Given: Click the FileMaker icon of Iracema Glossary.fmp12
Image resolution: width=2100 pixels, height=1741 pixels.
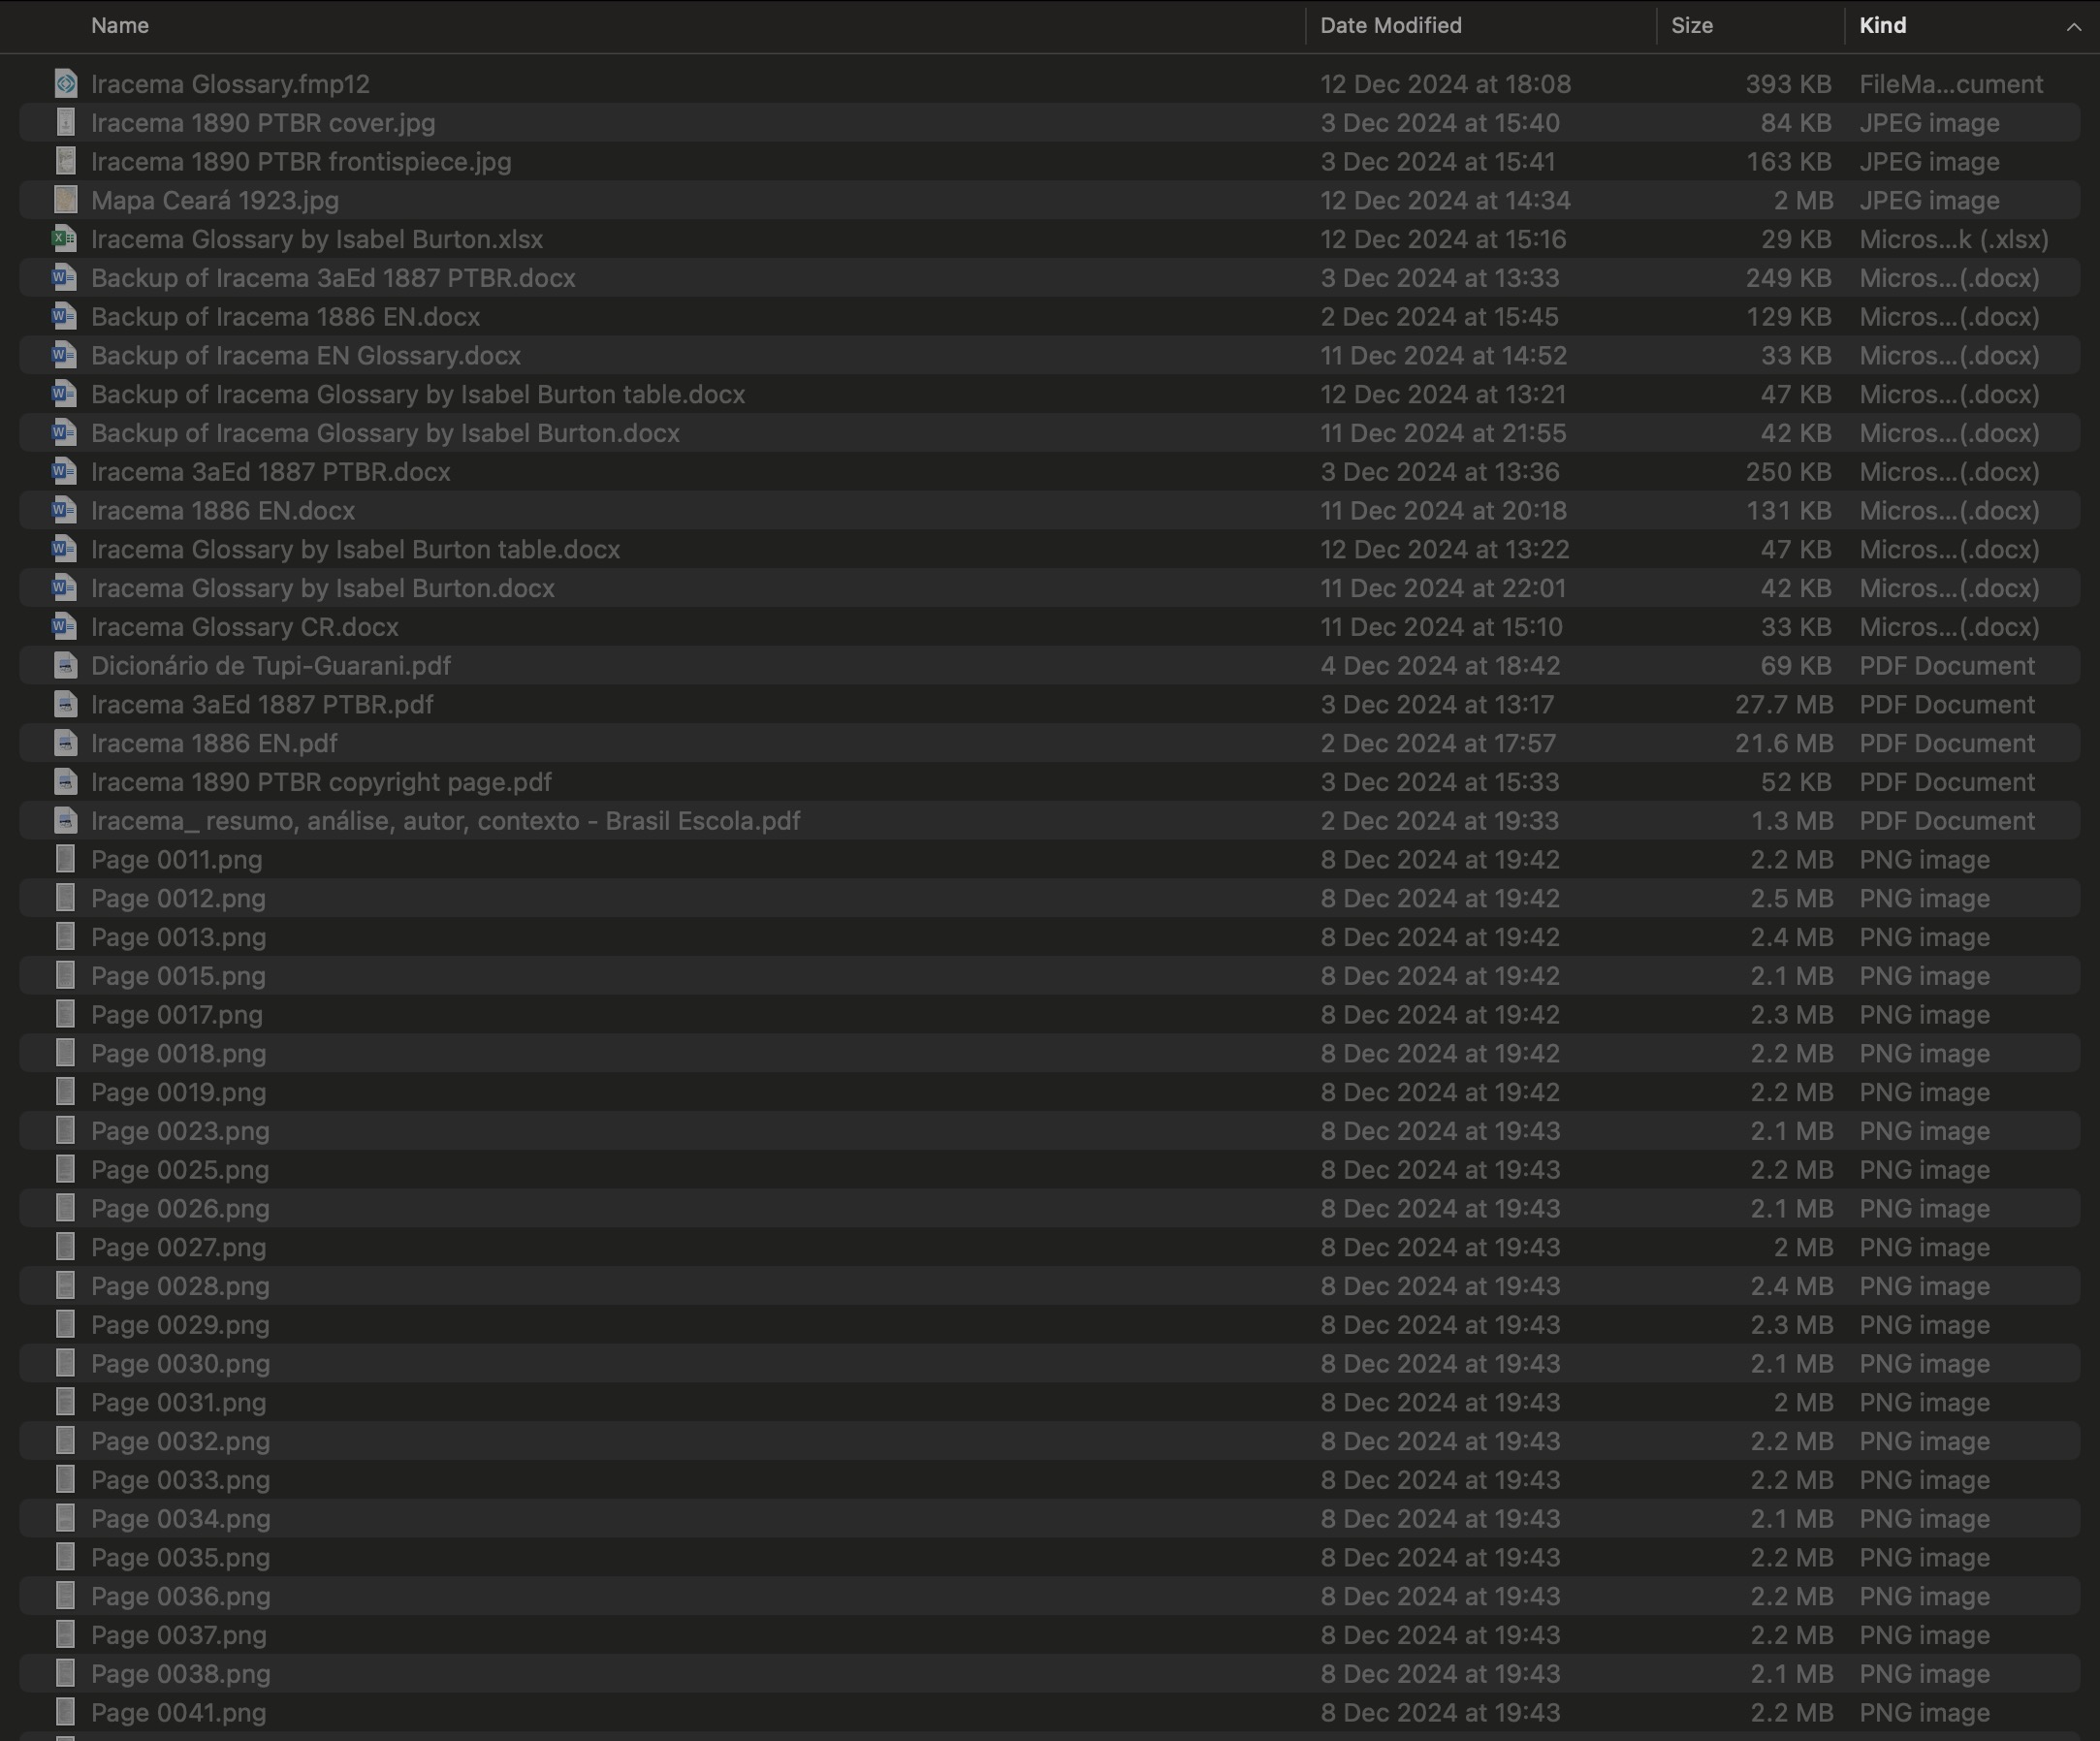Looking at the screenshot, I should pos(65,84).
